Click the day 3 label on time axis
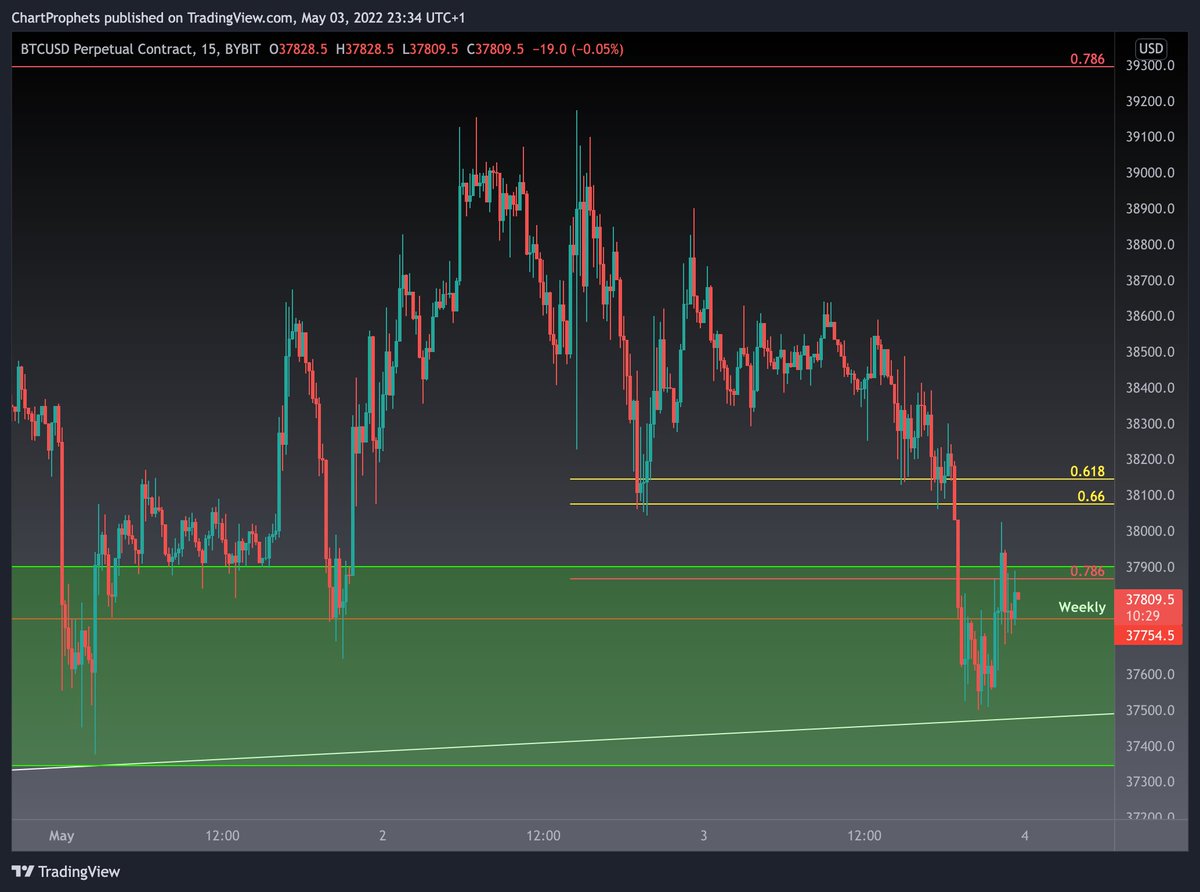The image size is (1200, 892). coord(704,836)
